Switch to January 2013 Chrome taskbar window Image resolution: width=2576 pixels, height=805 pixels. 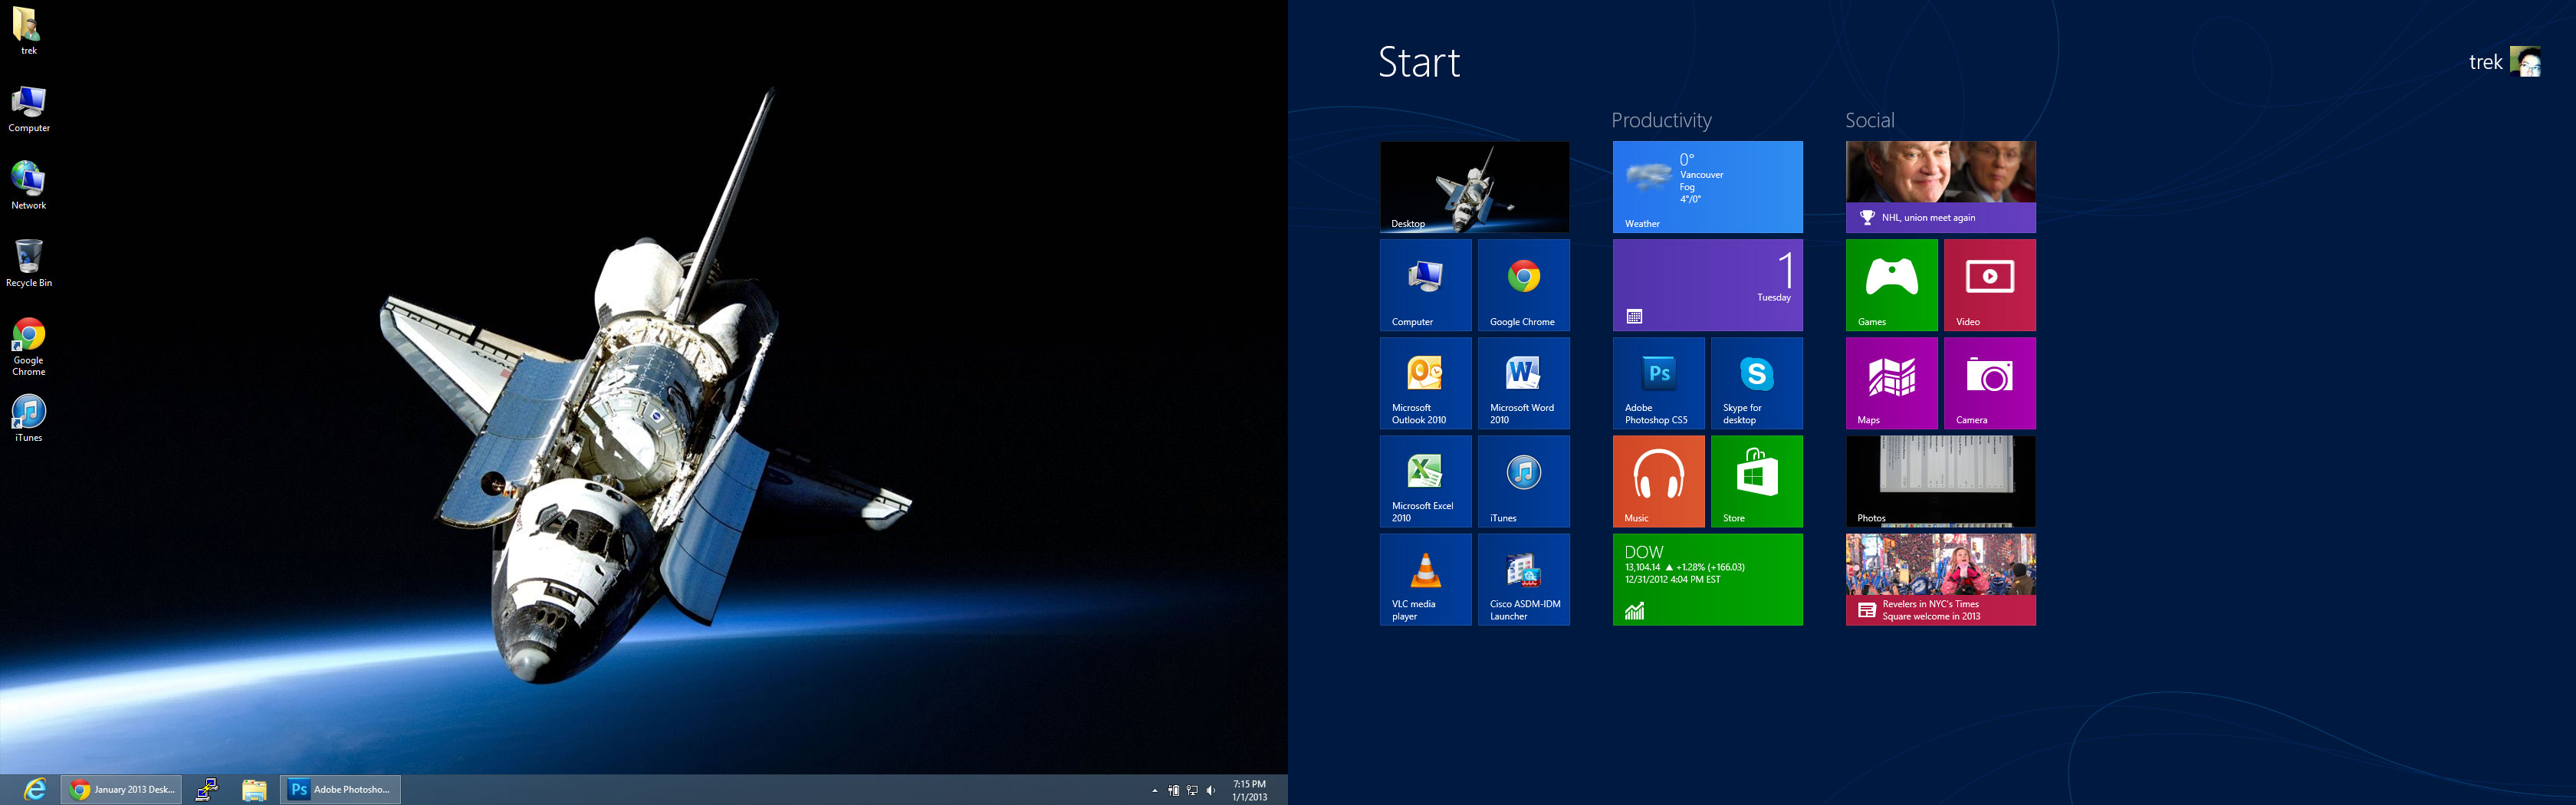[x=122, y=790]
